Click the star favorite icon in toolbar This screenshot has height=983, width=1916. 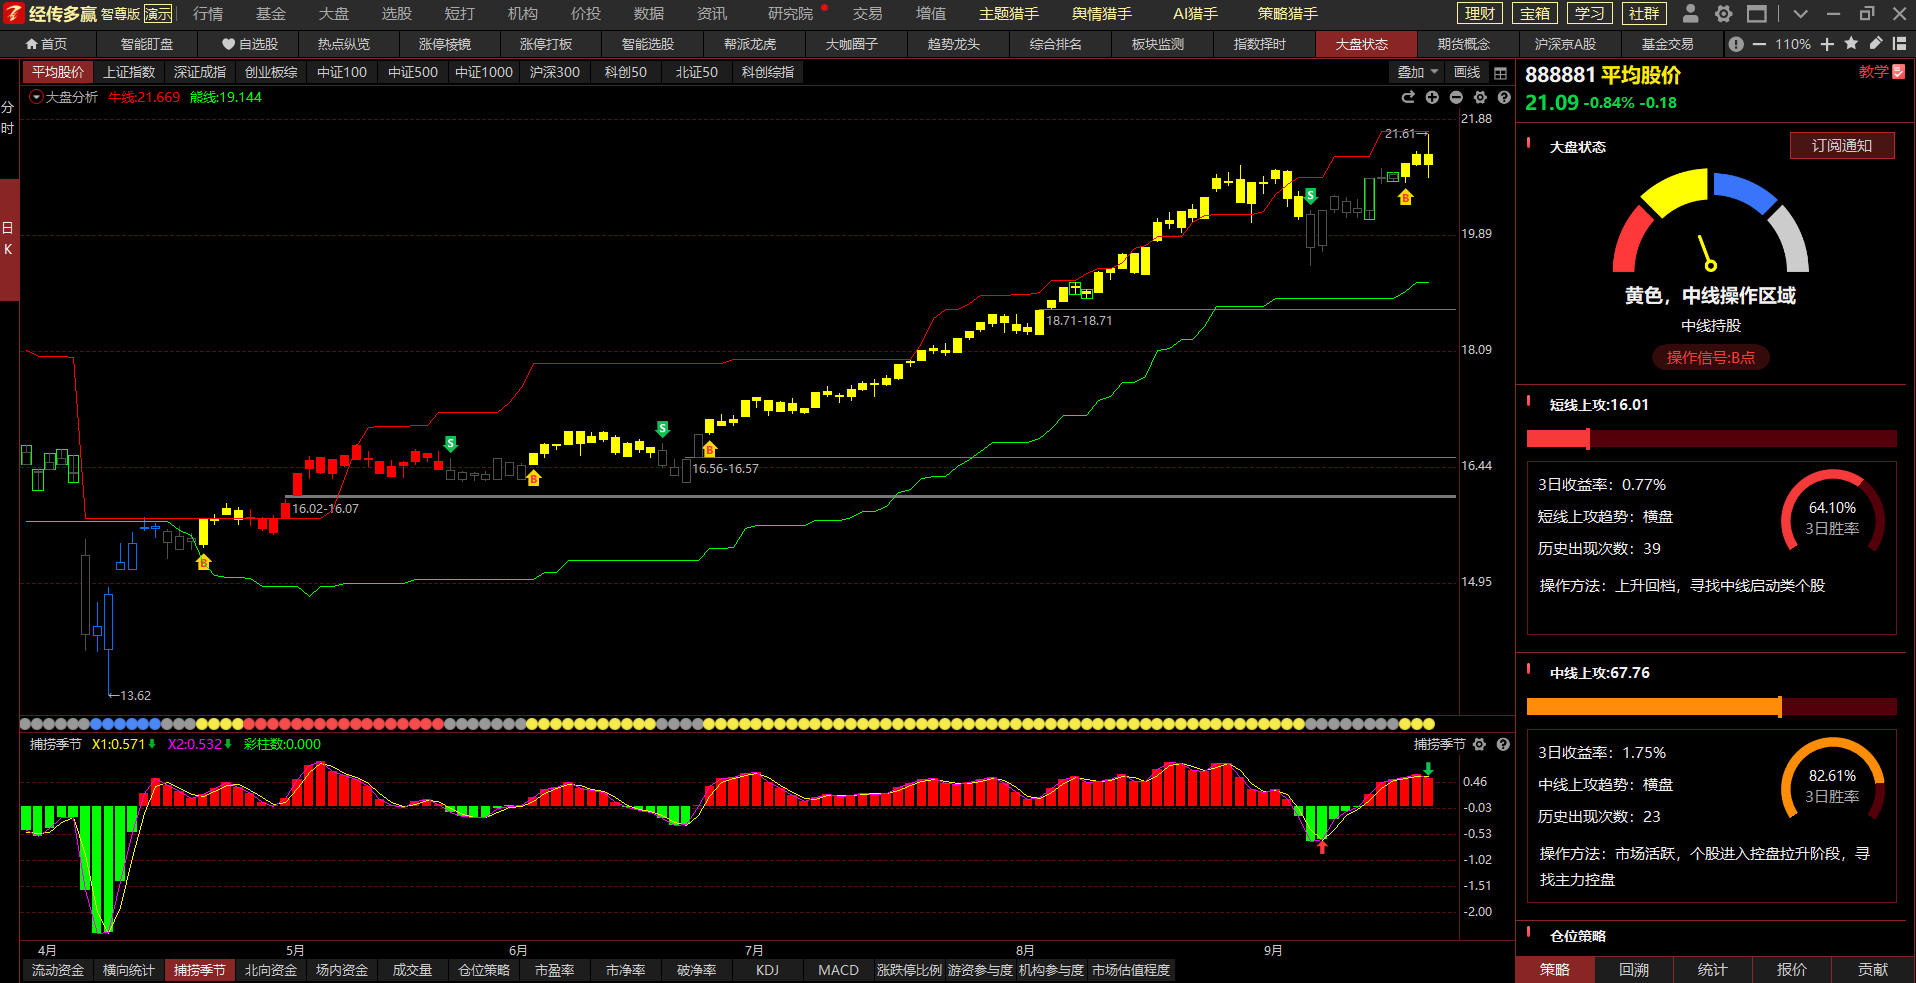click(1851, 44)
